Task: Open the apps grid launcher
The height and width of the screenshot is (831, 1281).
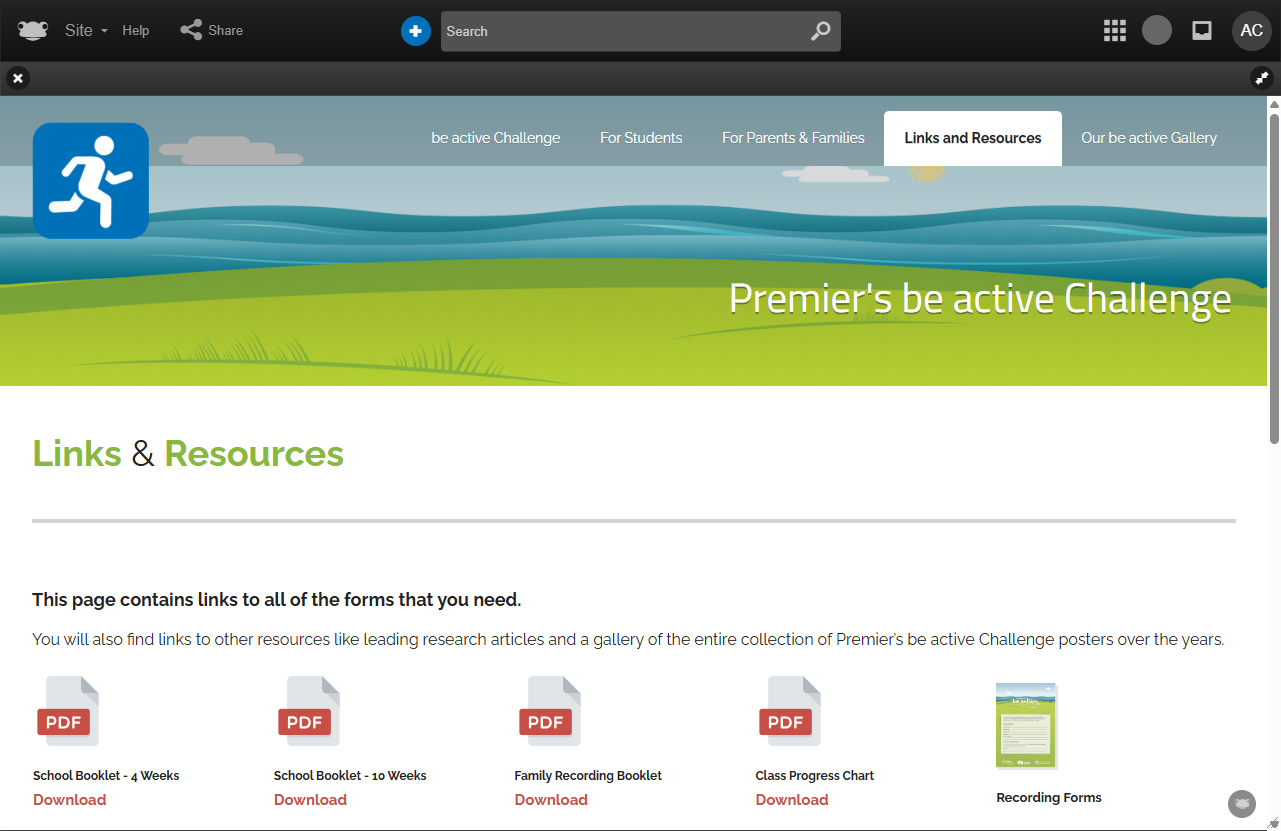Action: (1114, 31)
